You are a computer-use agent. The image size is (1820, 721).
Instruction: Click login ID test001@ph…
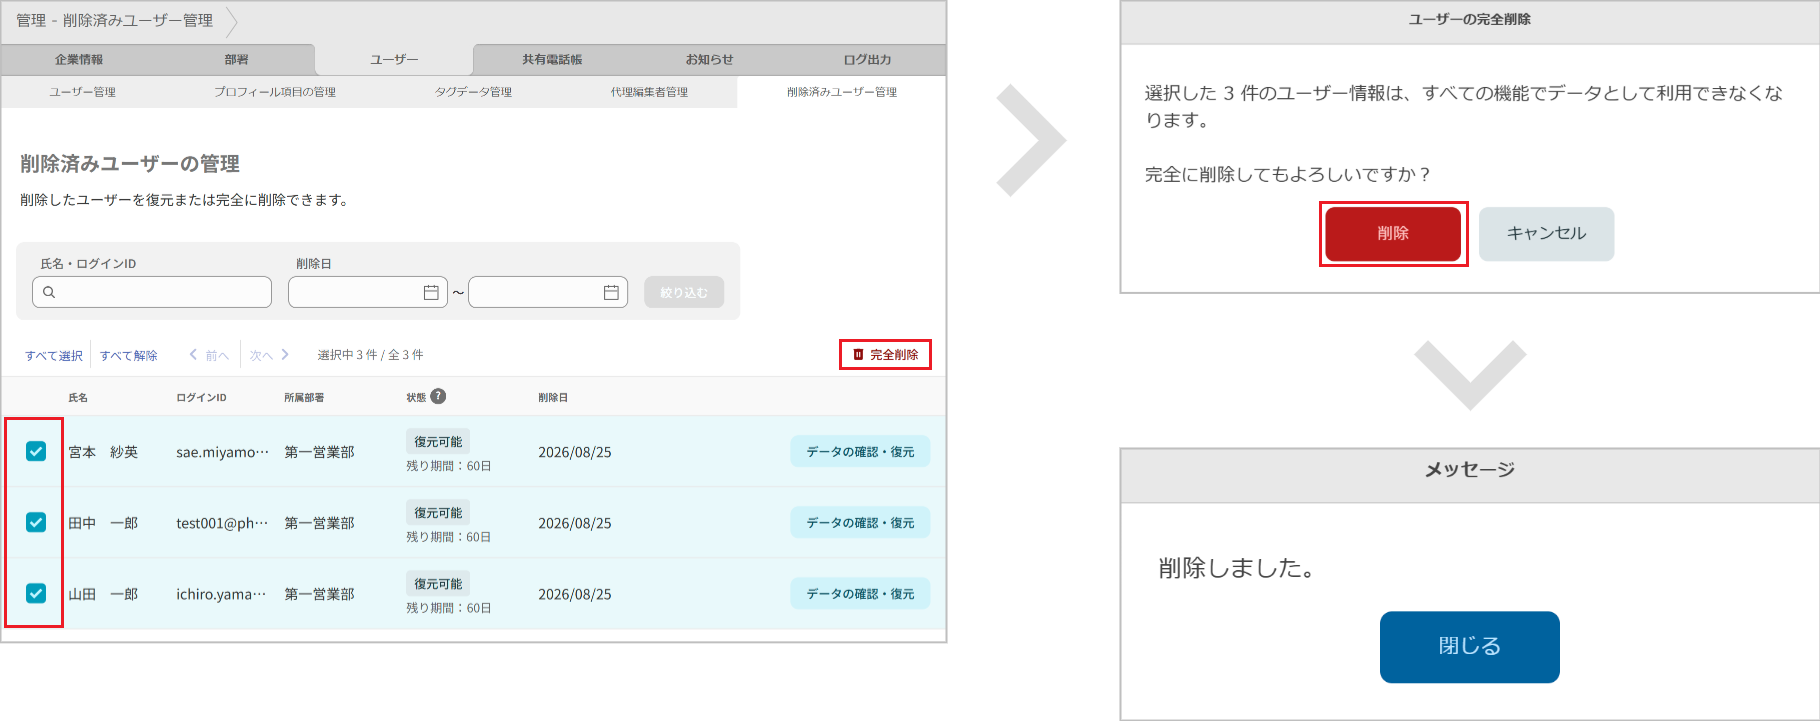coord(222,523)
